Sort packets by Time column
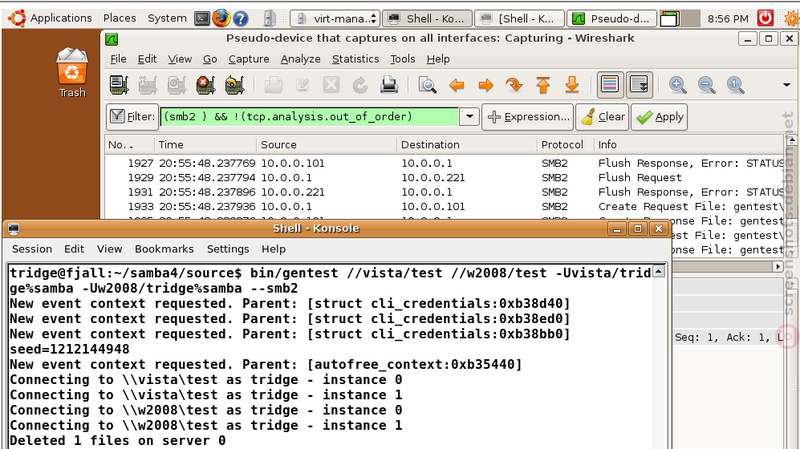The width and height of the screenshot is (800, 449). point(206,145)
